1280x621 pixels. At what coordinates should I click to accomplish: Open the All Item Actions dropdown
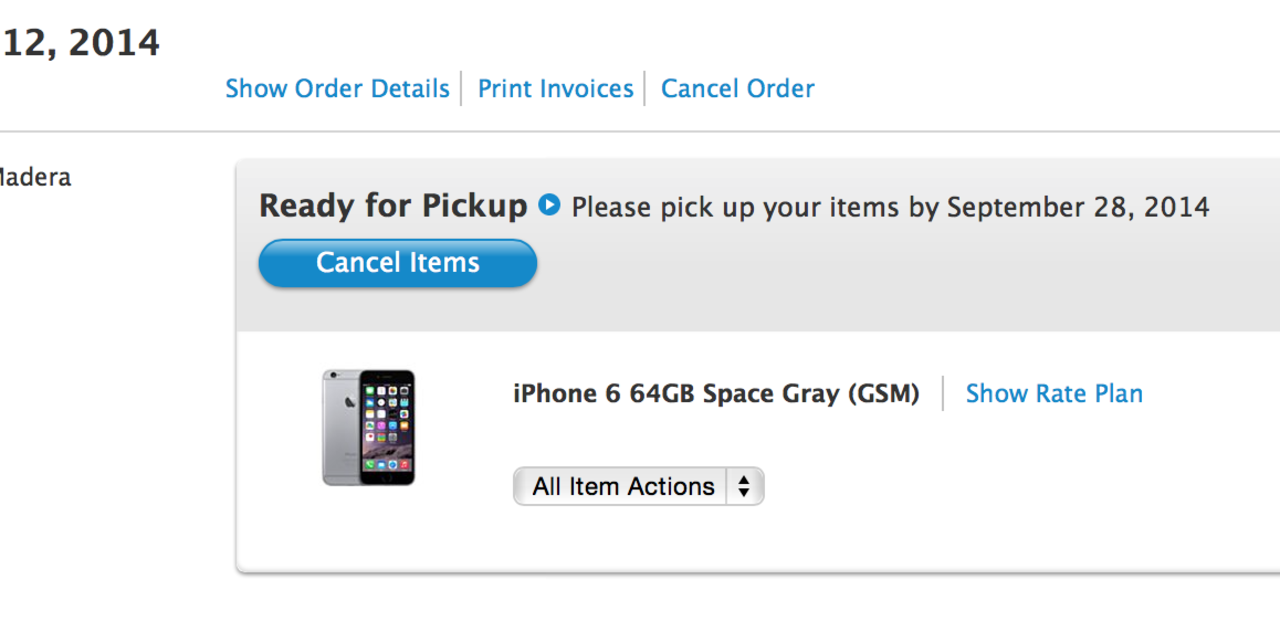click(624, 487)
